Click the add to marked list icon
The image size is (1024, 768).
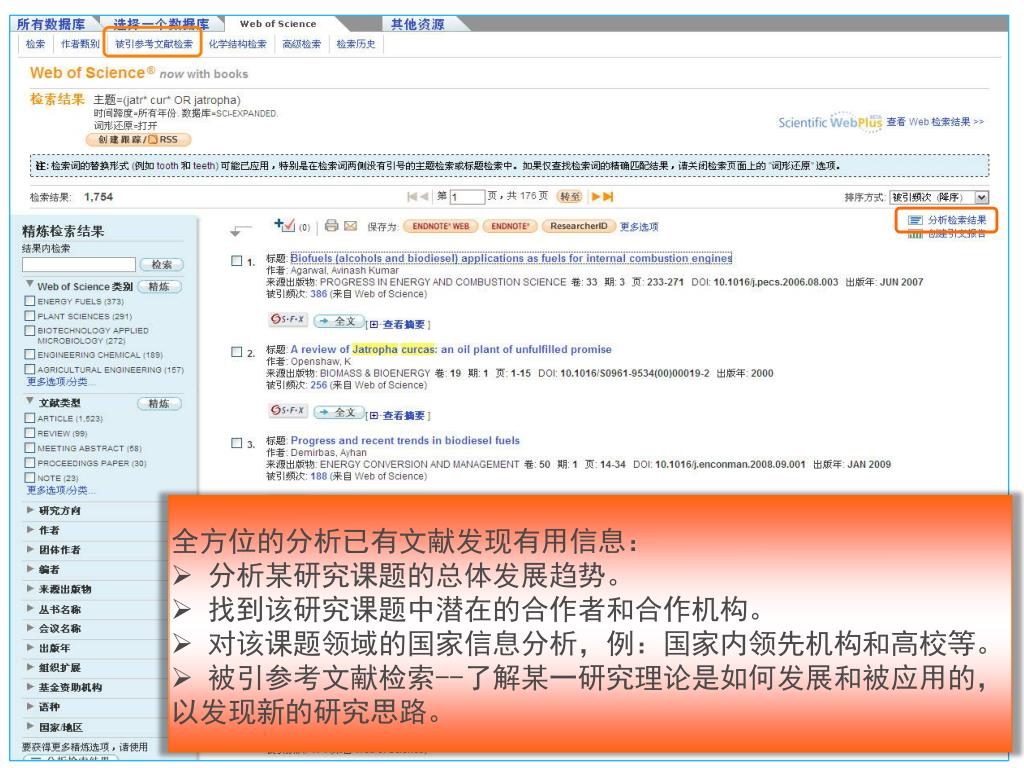tap(285, 225)
